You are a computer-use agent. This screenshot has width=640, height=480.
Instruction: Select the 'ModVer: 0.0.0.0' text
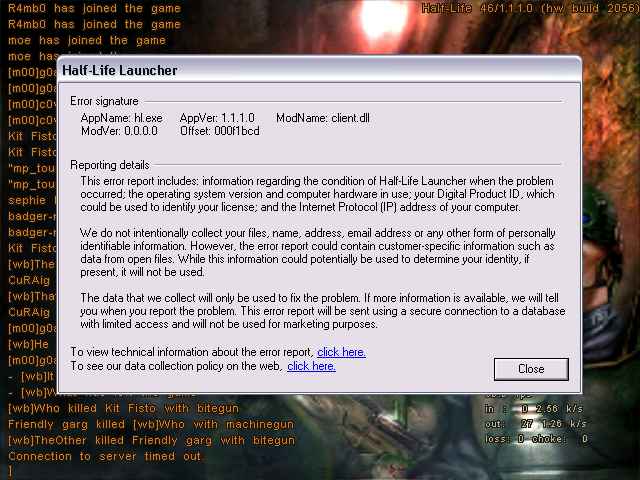(x=119, y=131)
